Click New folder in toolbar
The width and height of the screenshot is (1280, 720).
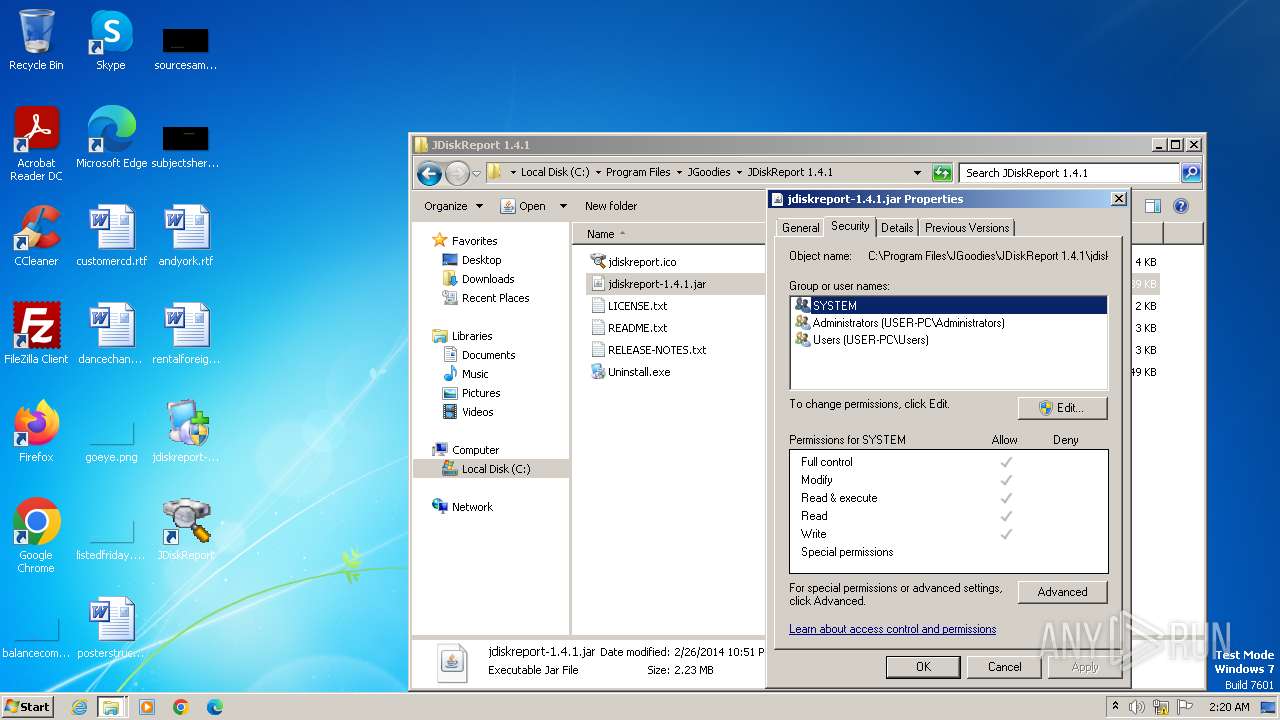(x=611, y=206)
